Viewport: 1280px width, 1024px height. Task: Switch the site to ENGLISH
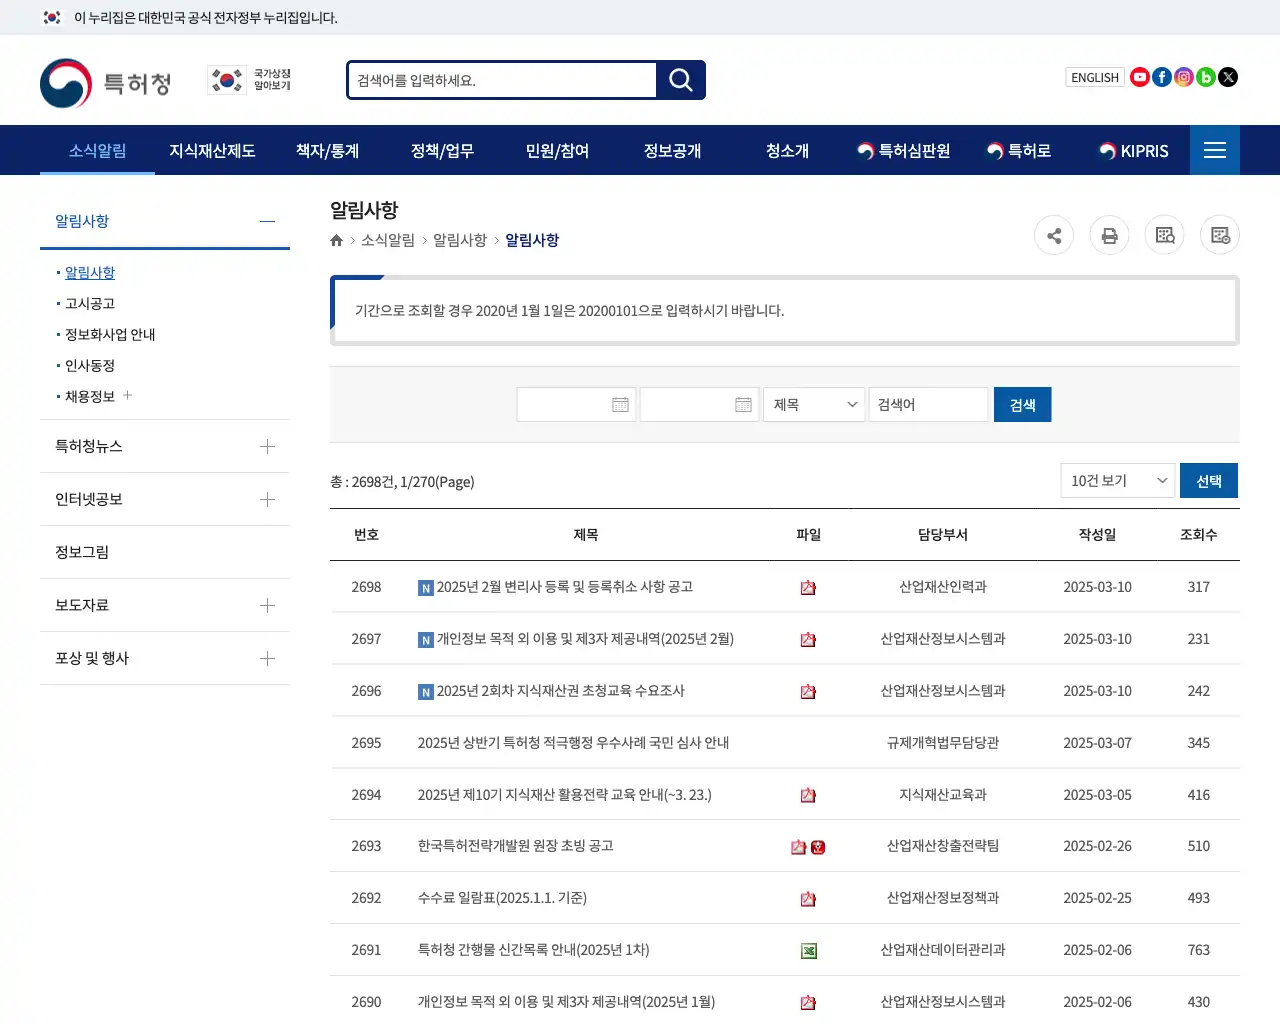pos(1095,77)
